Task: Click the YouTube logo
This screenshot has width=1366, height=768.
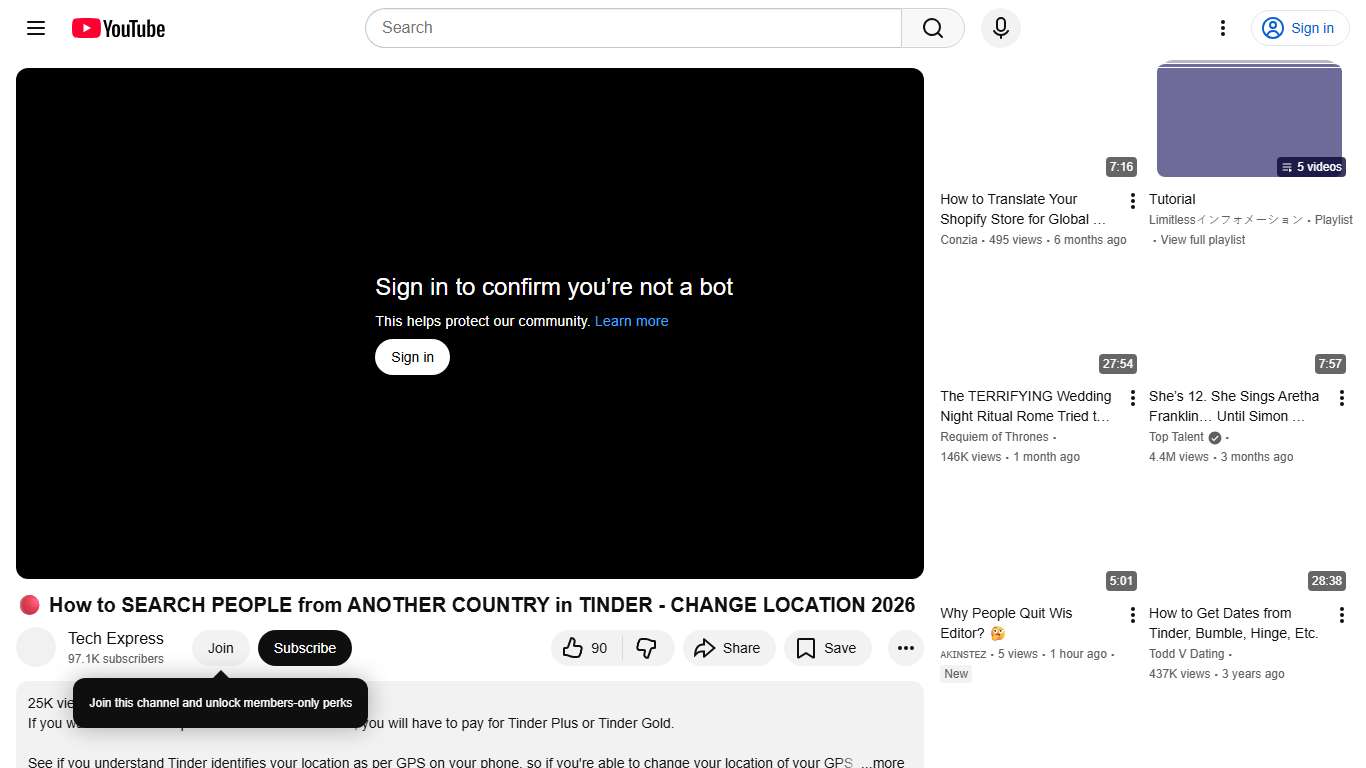Action: pos(117,28)
